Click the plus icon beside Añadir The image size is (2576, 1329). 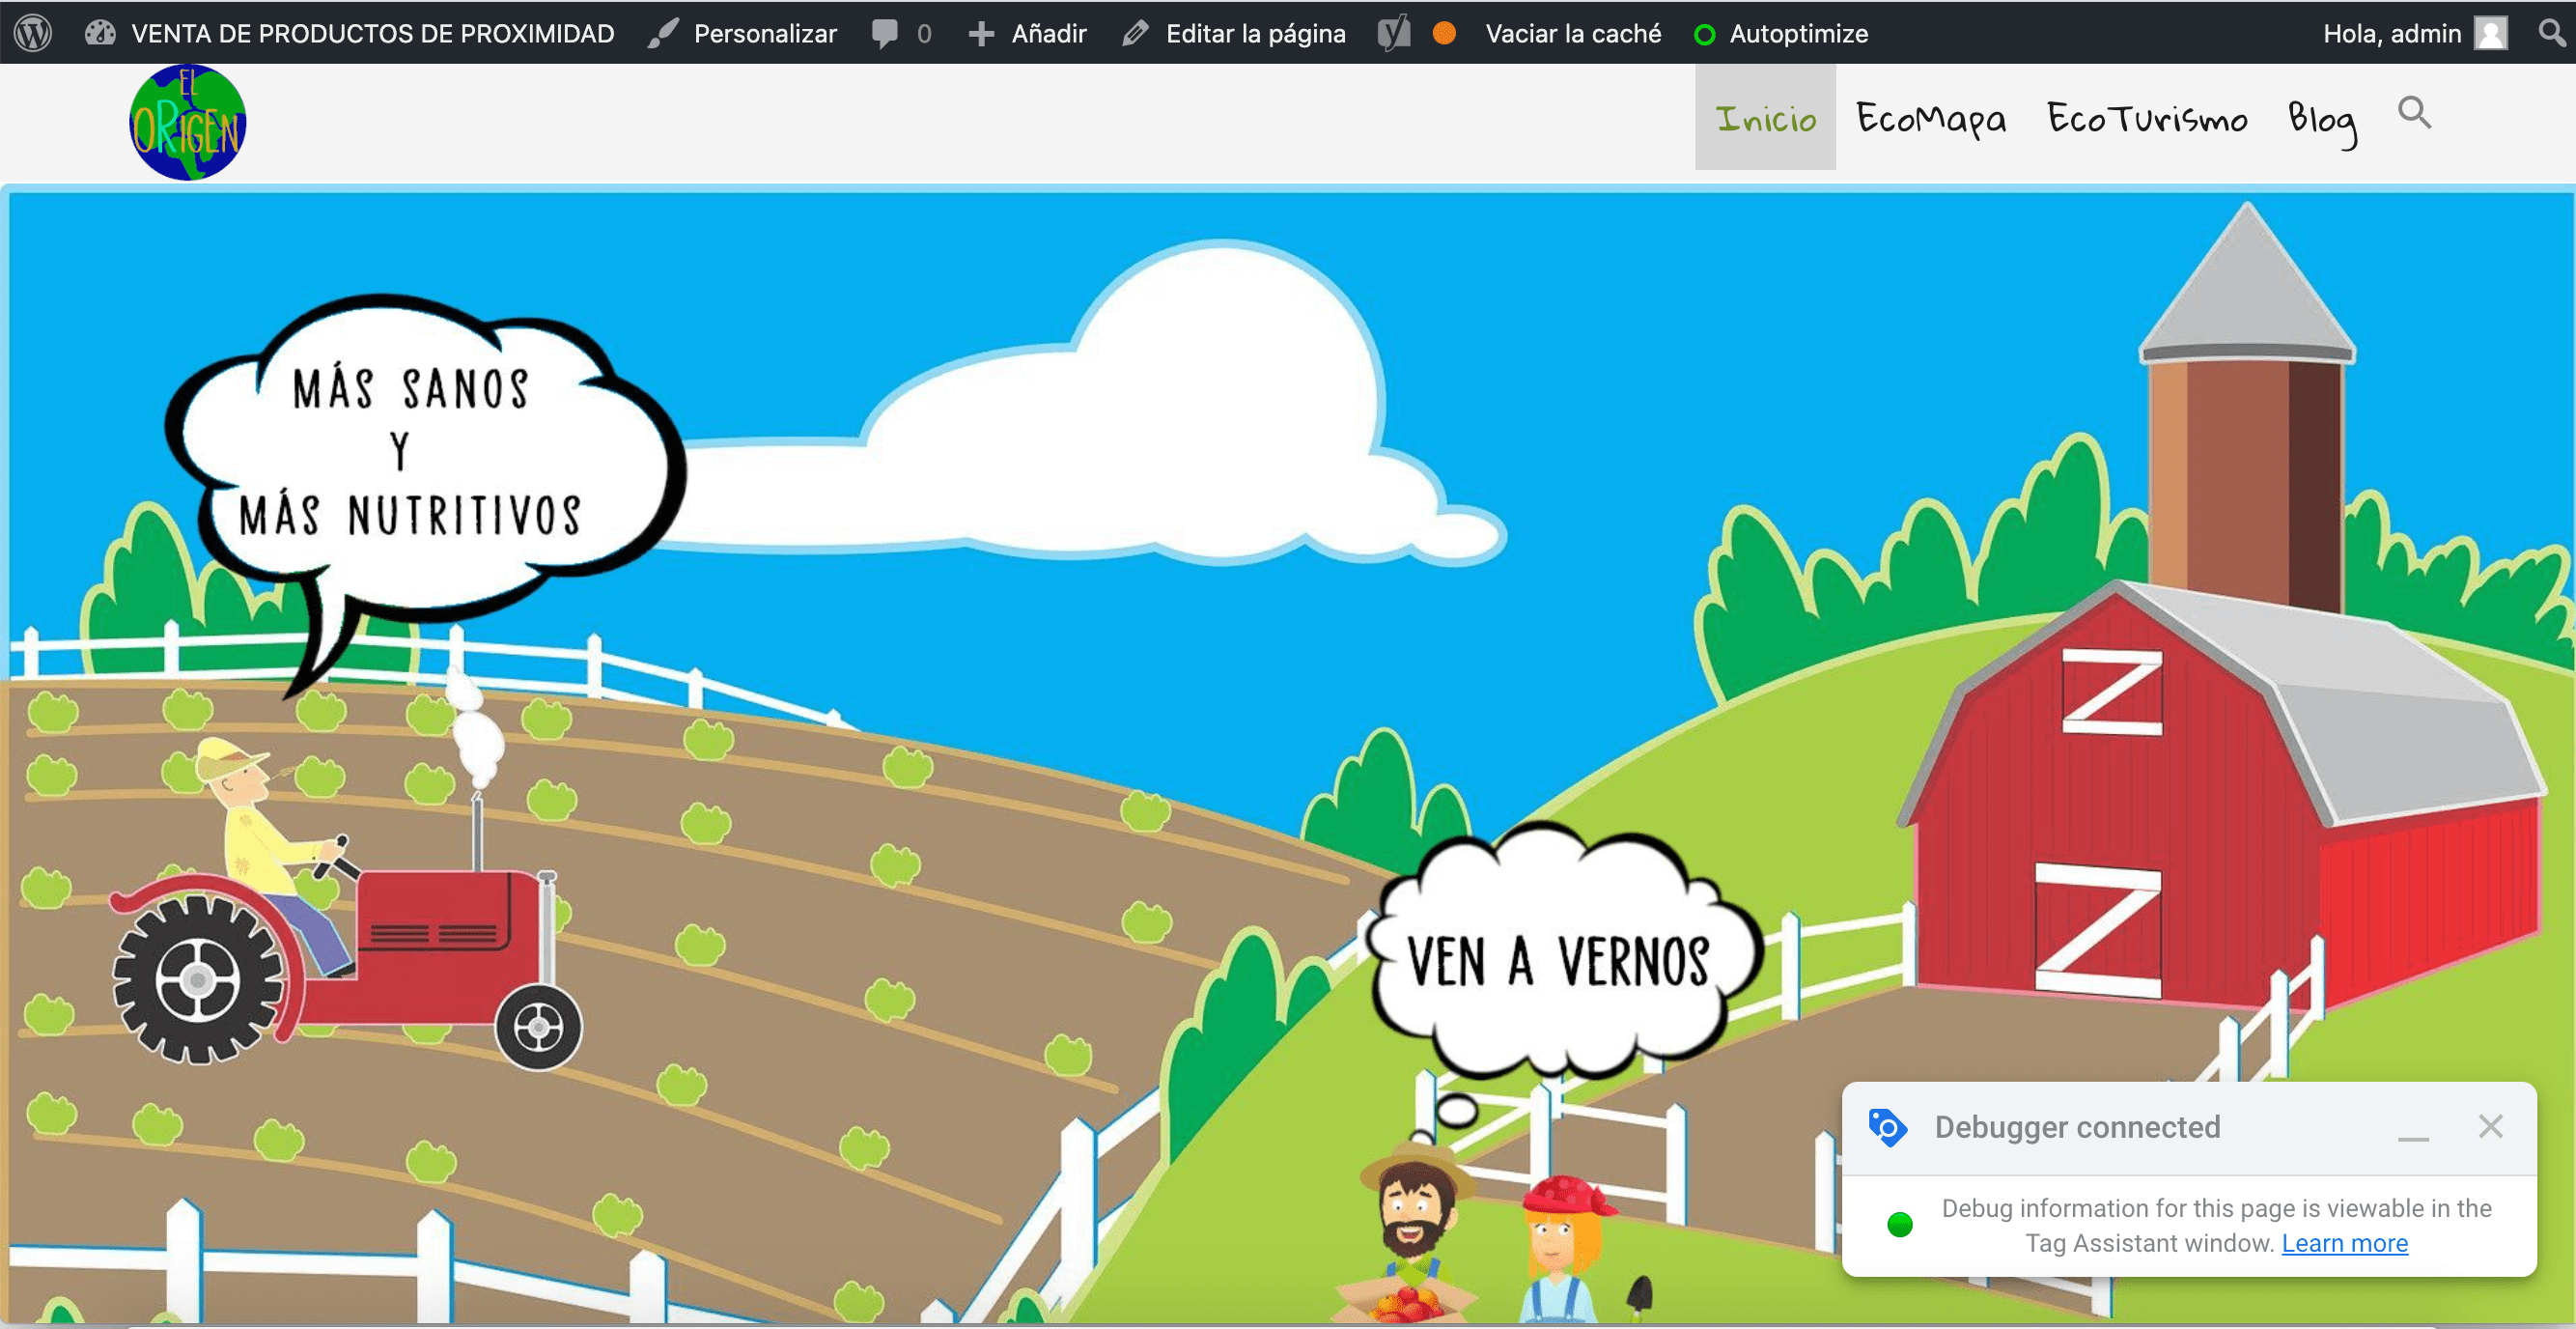pyautogui.click(x=981, y=34)
